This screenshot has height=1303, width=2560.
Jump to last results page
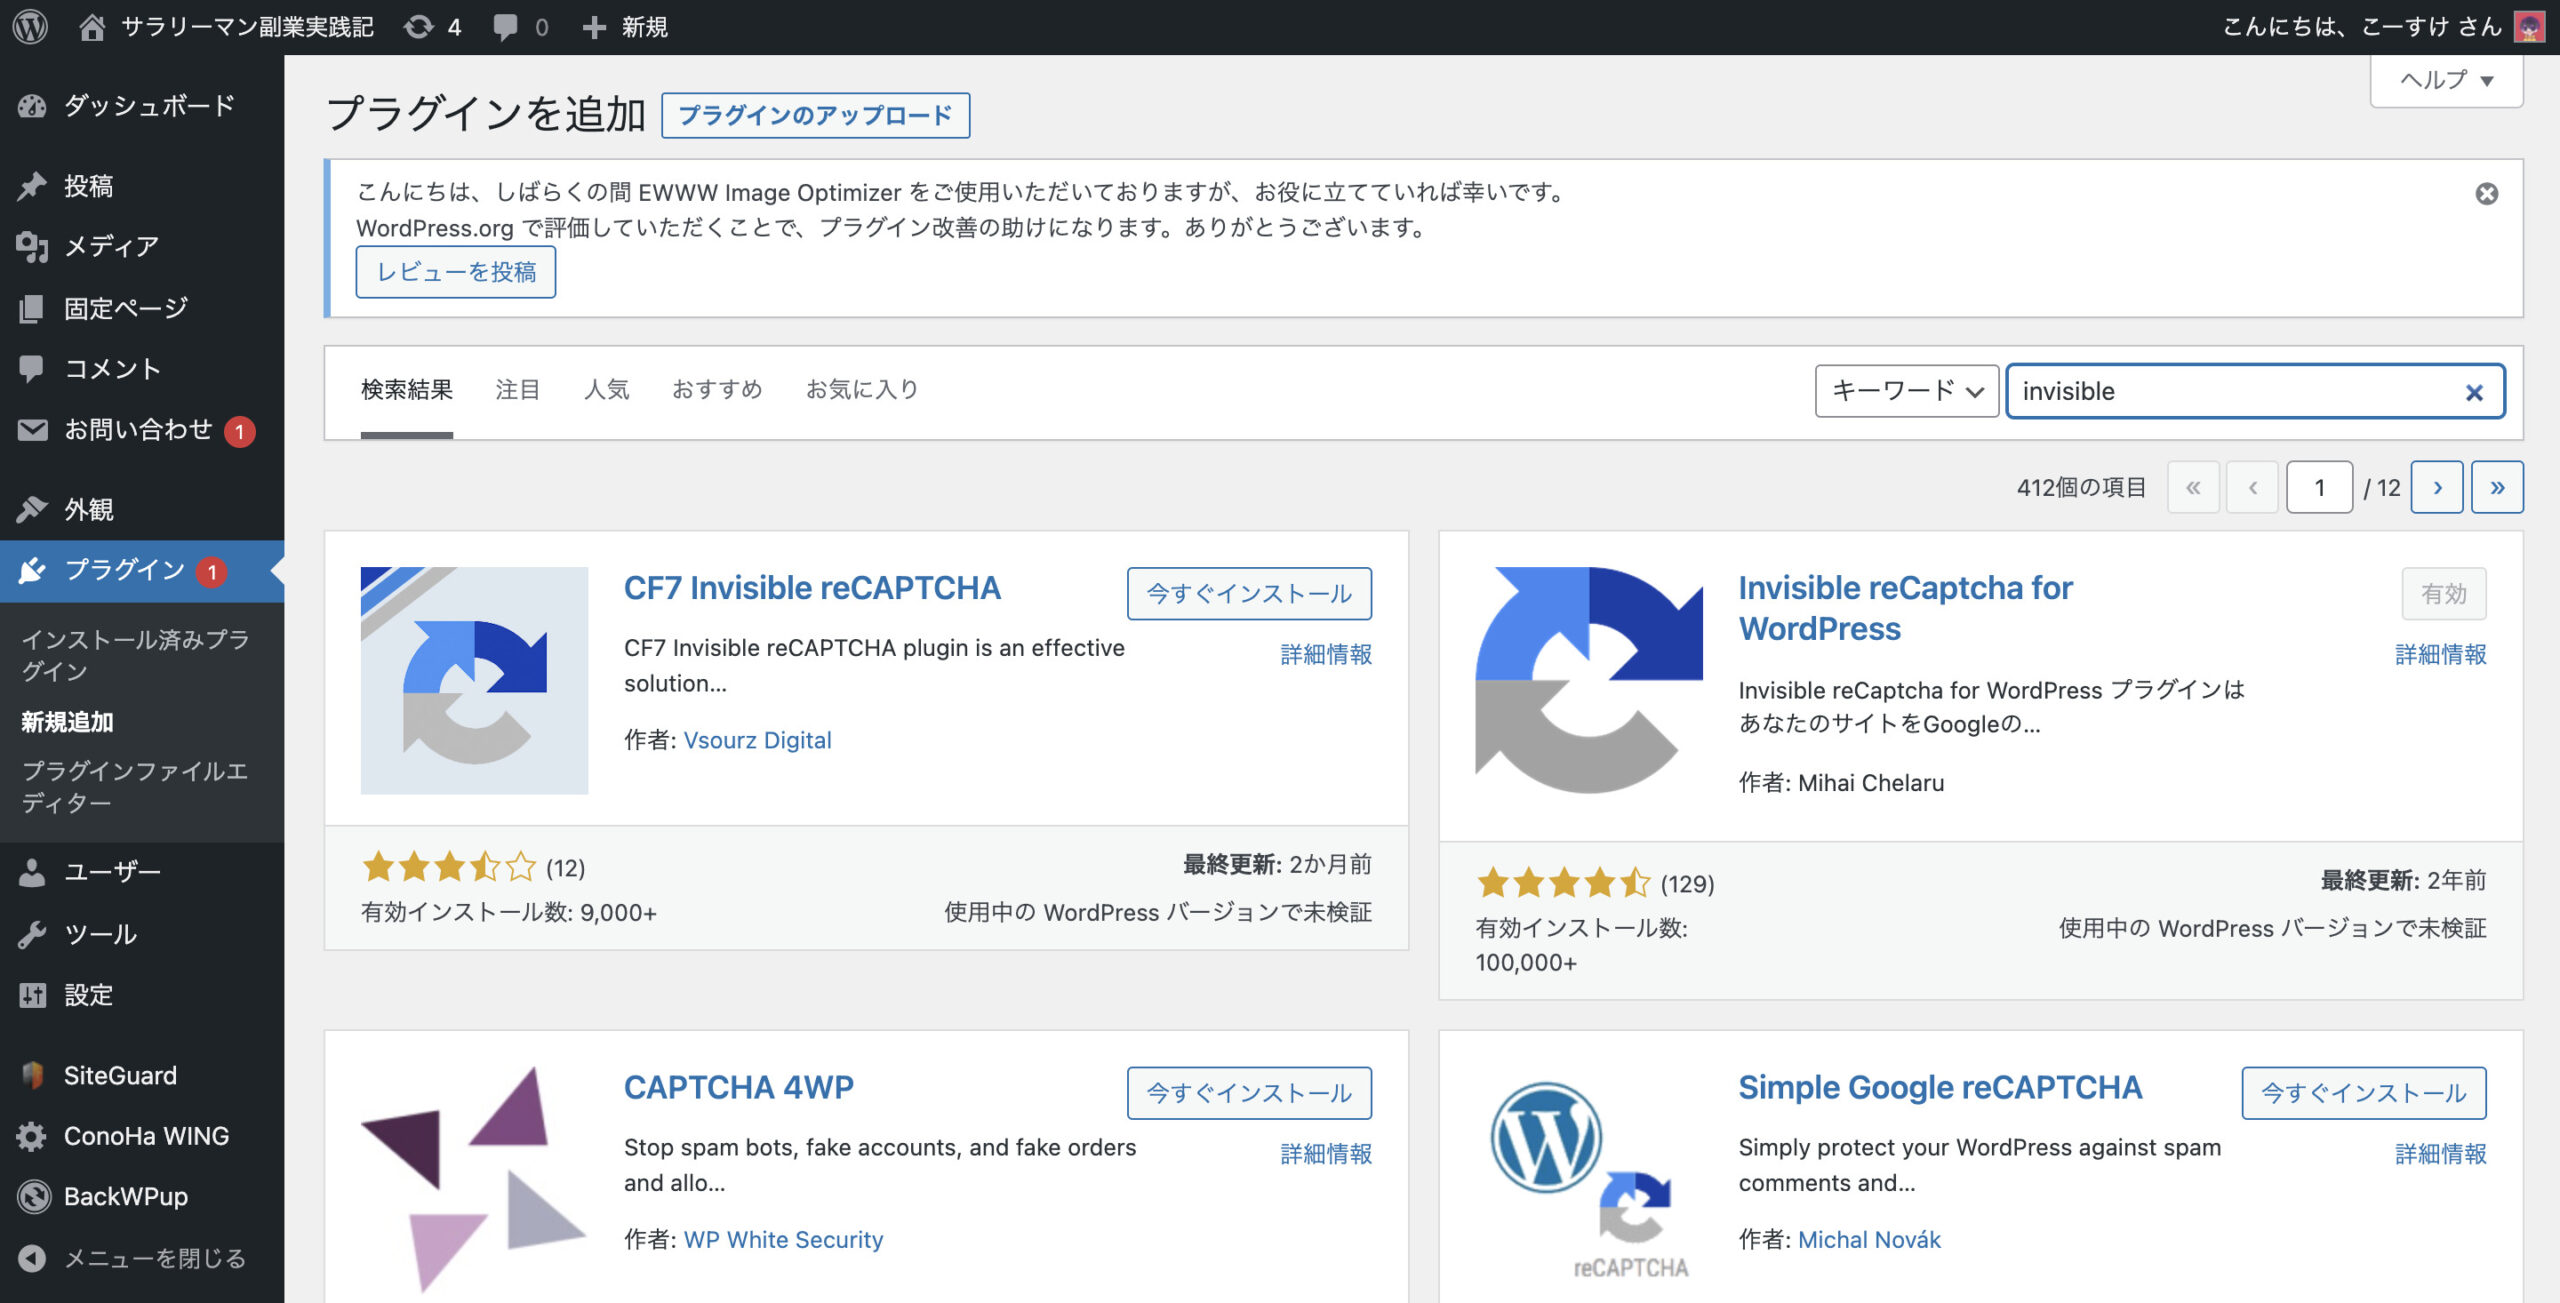2497,488
